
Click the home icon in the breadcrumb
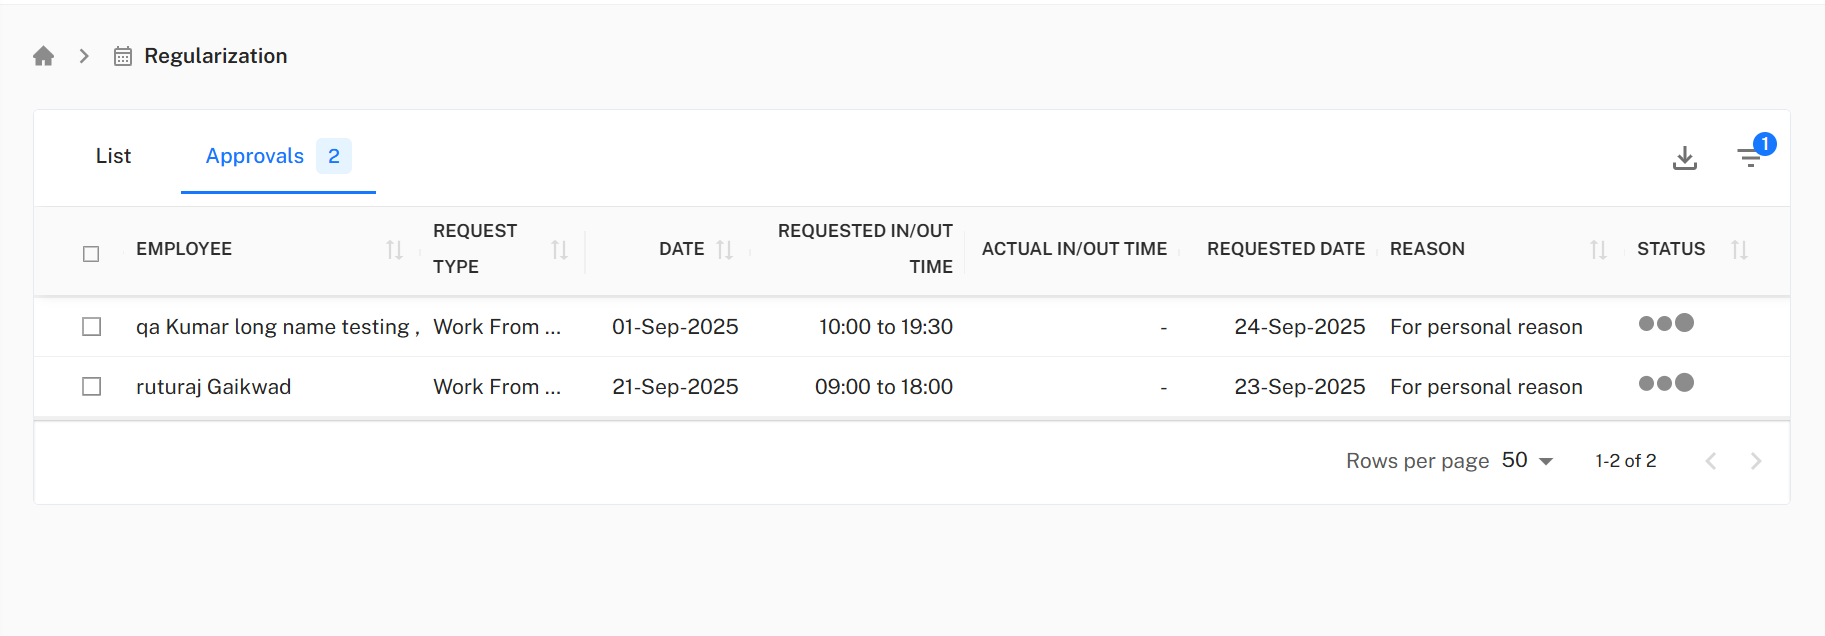pyautogui.click(x=43, y=55)
